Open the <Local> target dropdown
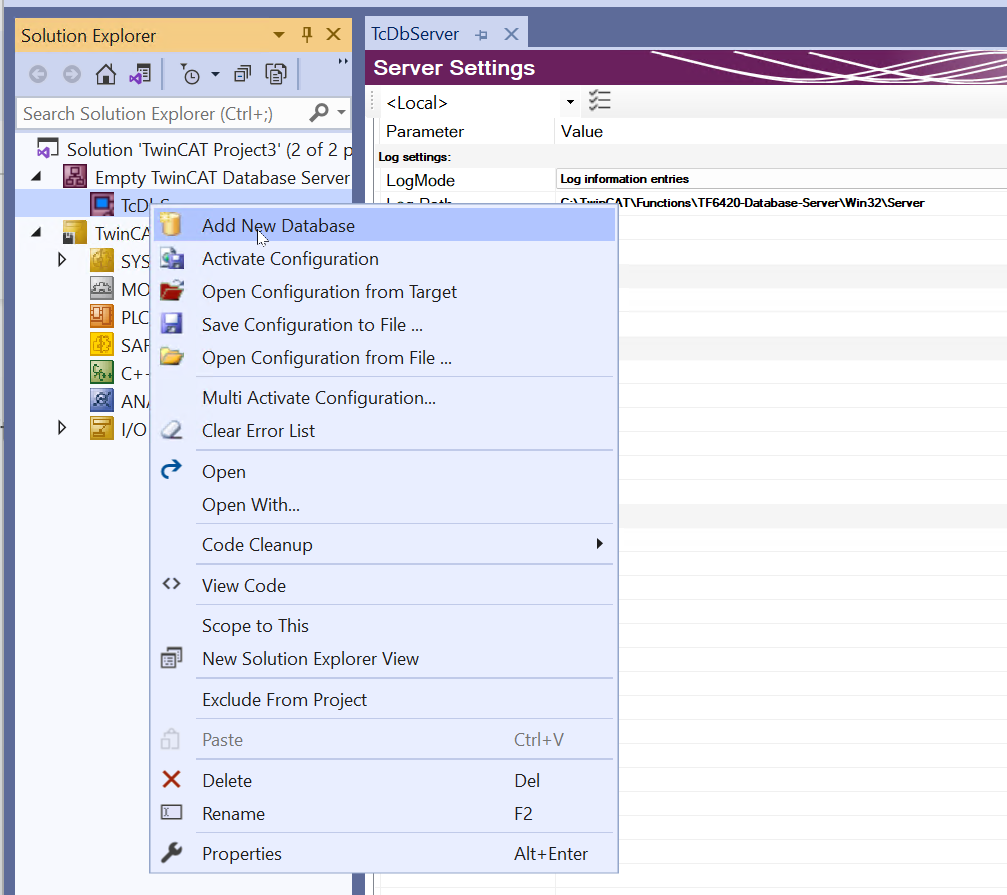1007x895 pixels. [570, 102]
